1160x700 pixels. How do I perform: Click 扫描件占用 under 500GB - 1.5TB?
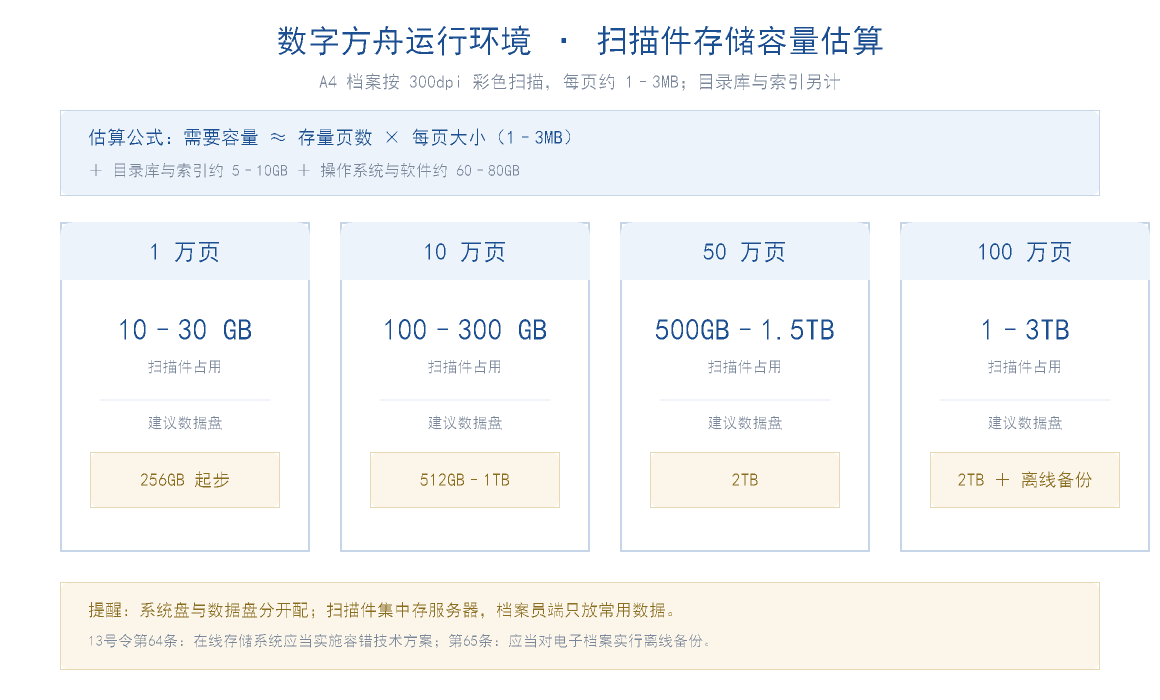pos(745,367)
